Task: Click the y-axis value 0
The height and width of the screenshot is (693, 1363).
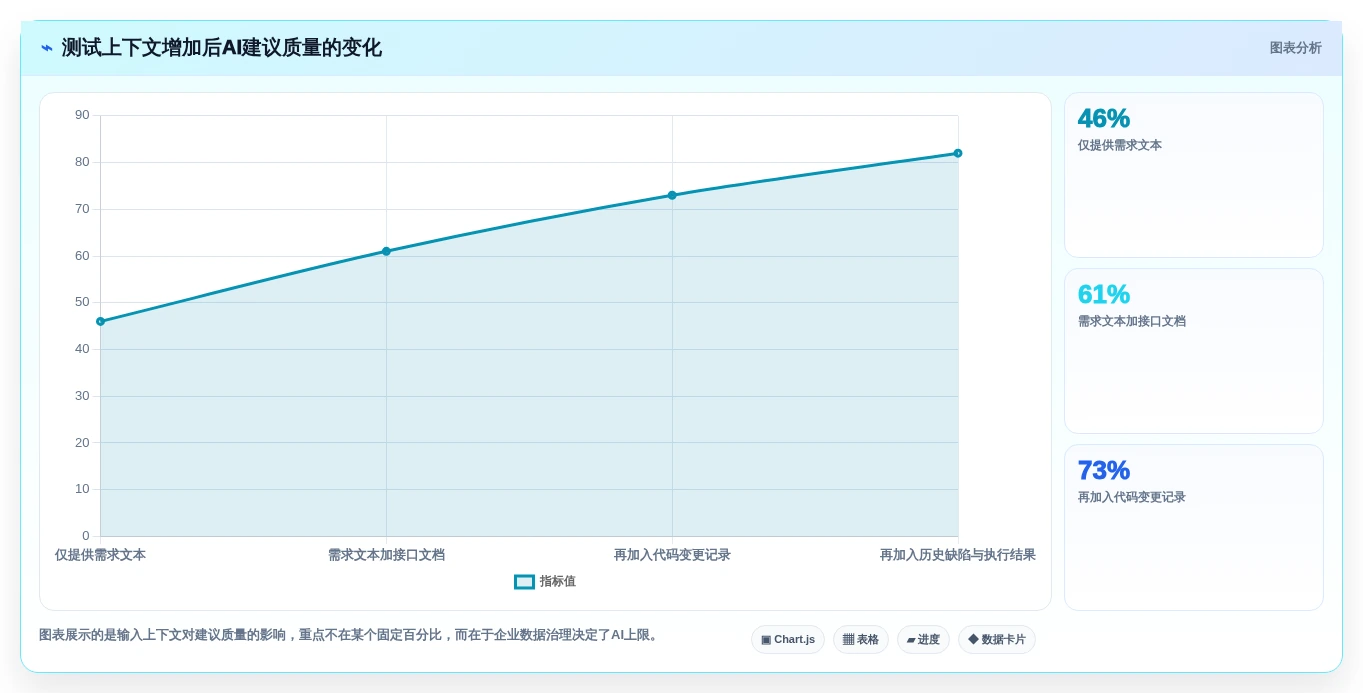Action: (x=86, y=536)
